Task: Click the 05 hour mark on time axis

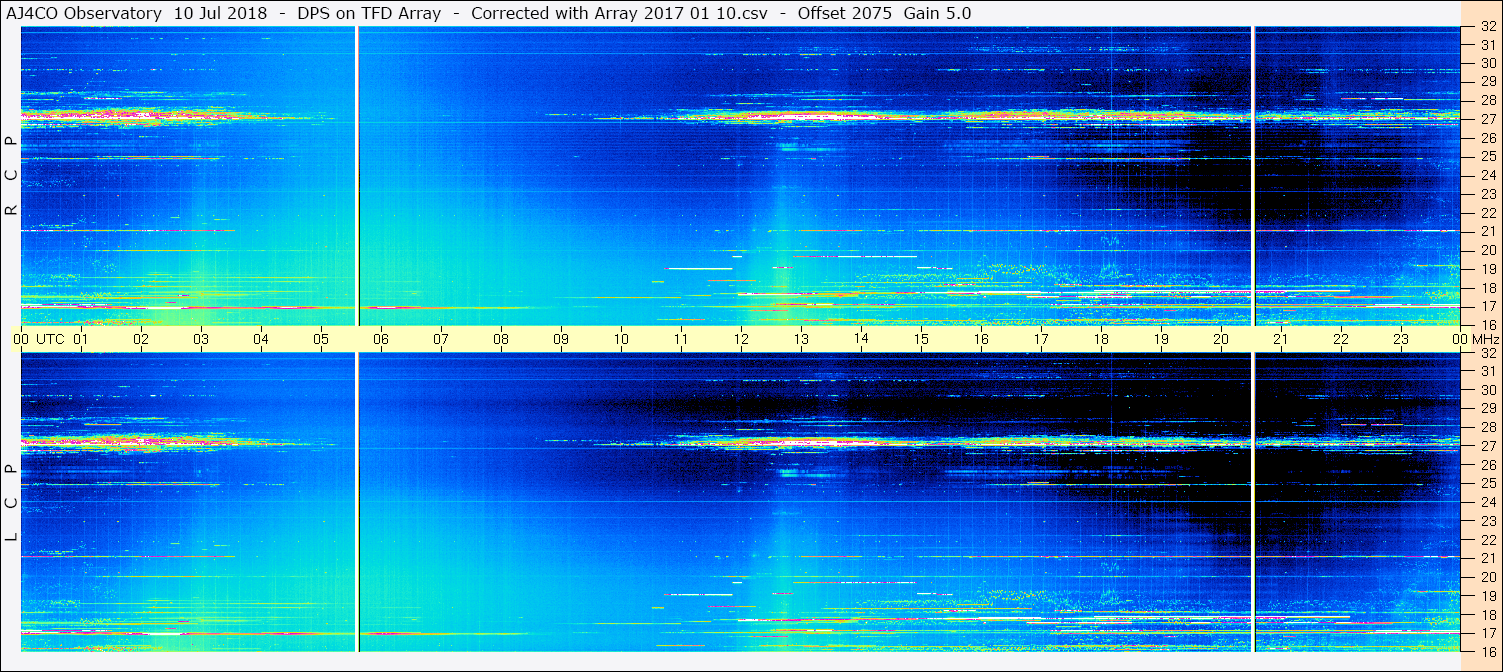Action: point(321,339)
